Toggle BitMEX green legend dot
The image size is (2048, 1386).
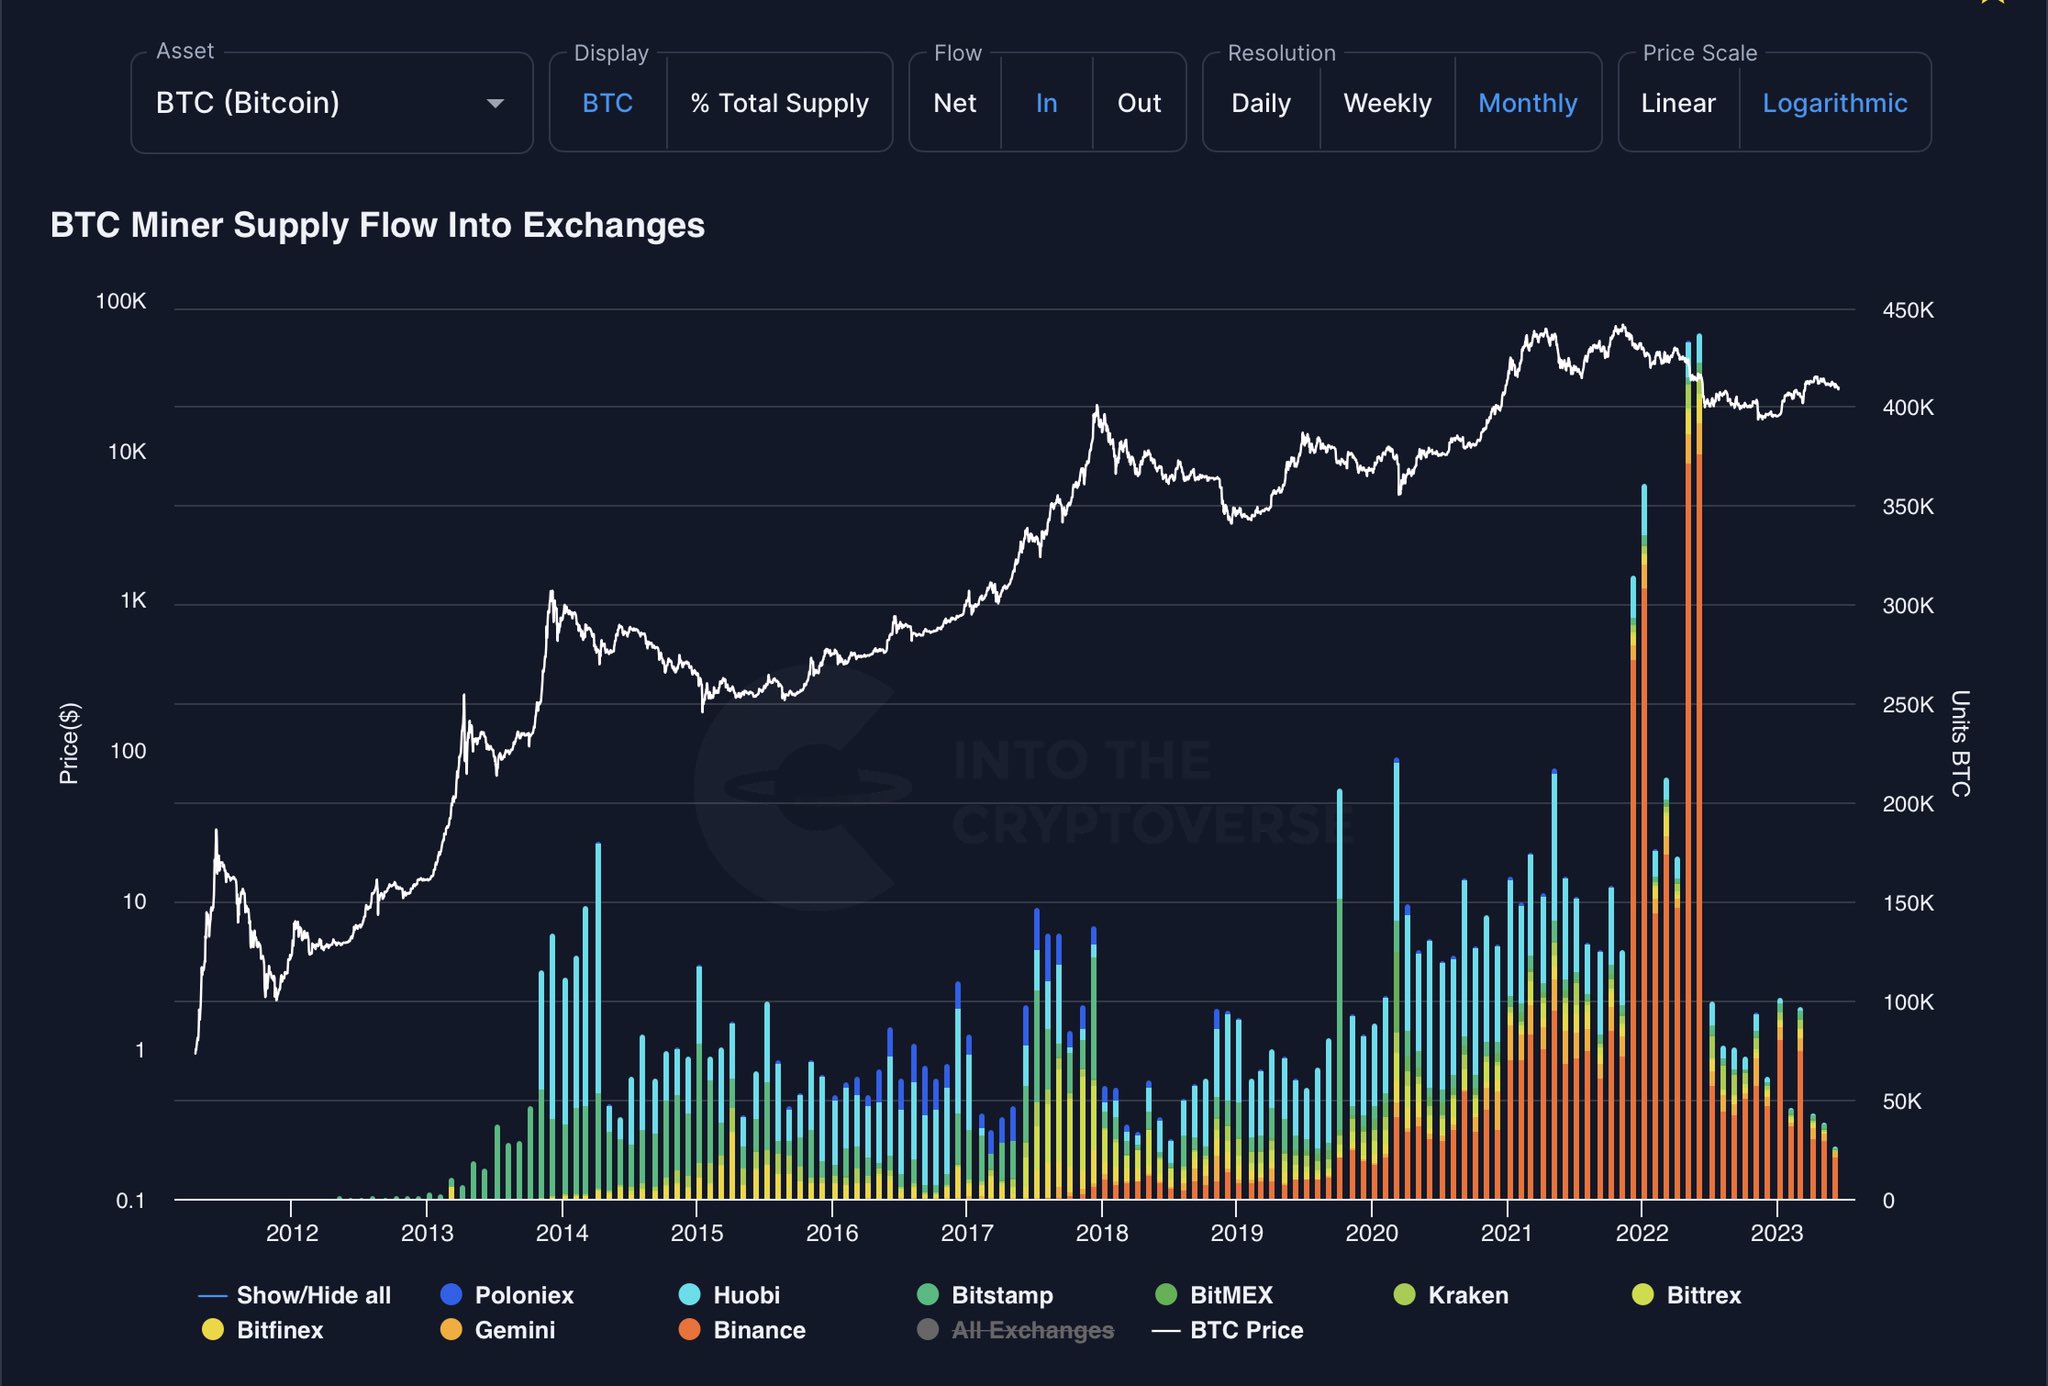click(x=1166, y=1294)
